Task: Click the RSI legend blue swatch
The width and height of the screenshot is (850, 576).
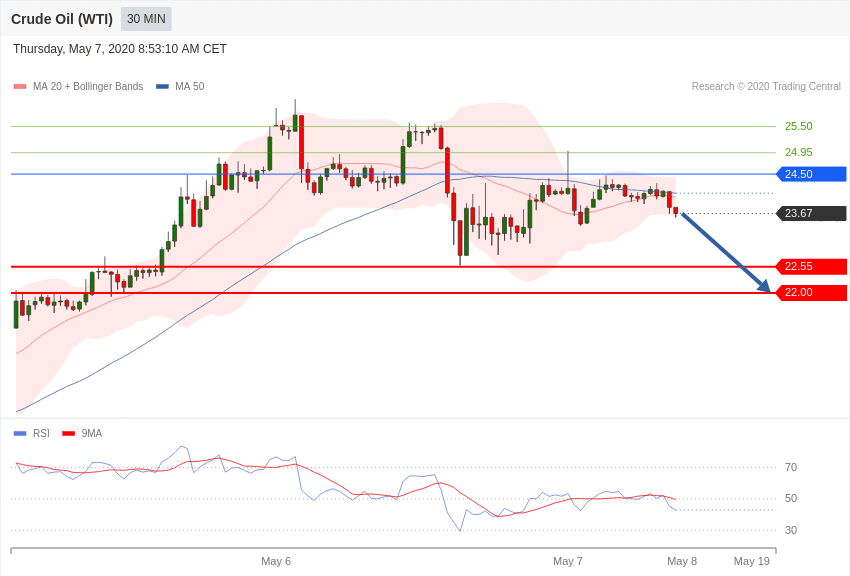Action: [x=20, y=433]
